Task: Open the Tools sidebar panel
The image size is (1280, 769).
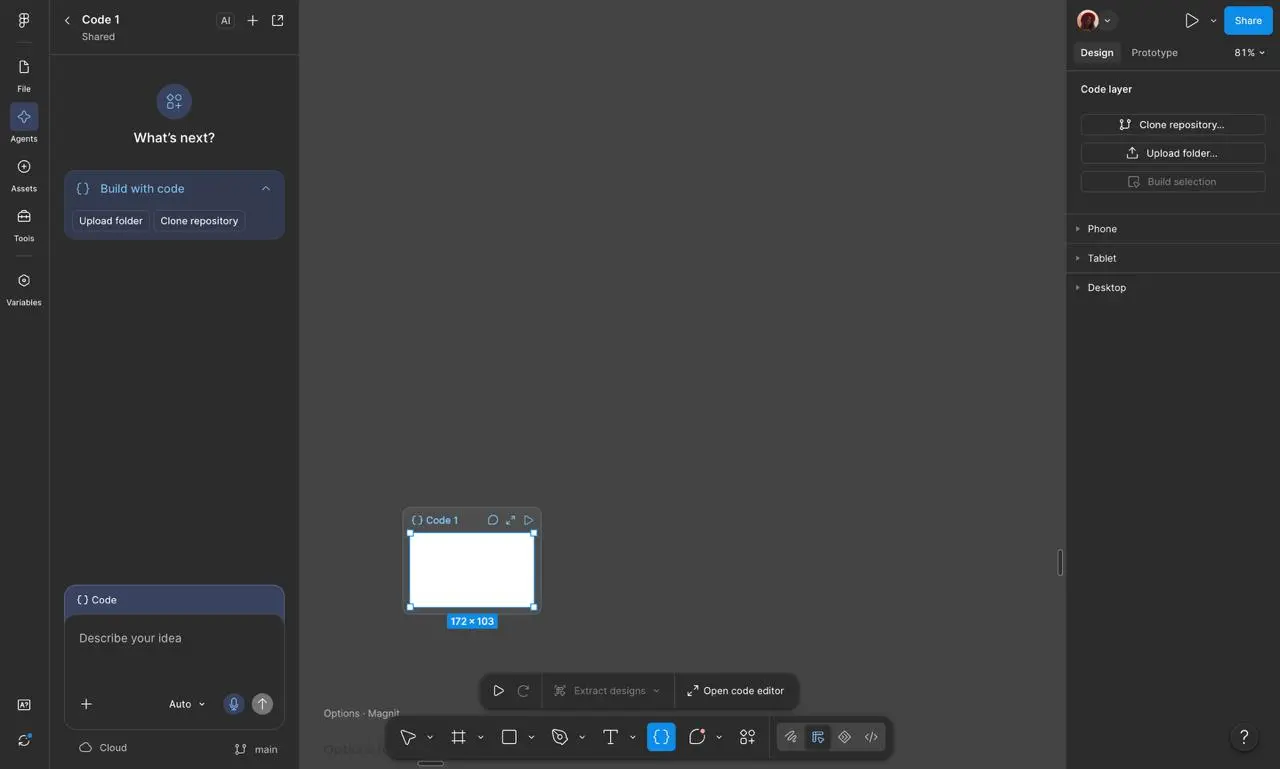Action: click(x=24, y=224)
